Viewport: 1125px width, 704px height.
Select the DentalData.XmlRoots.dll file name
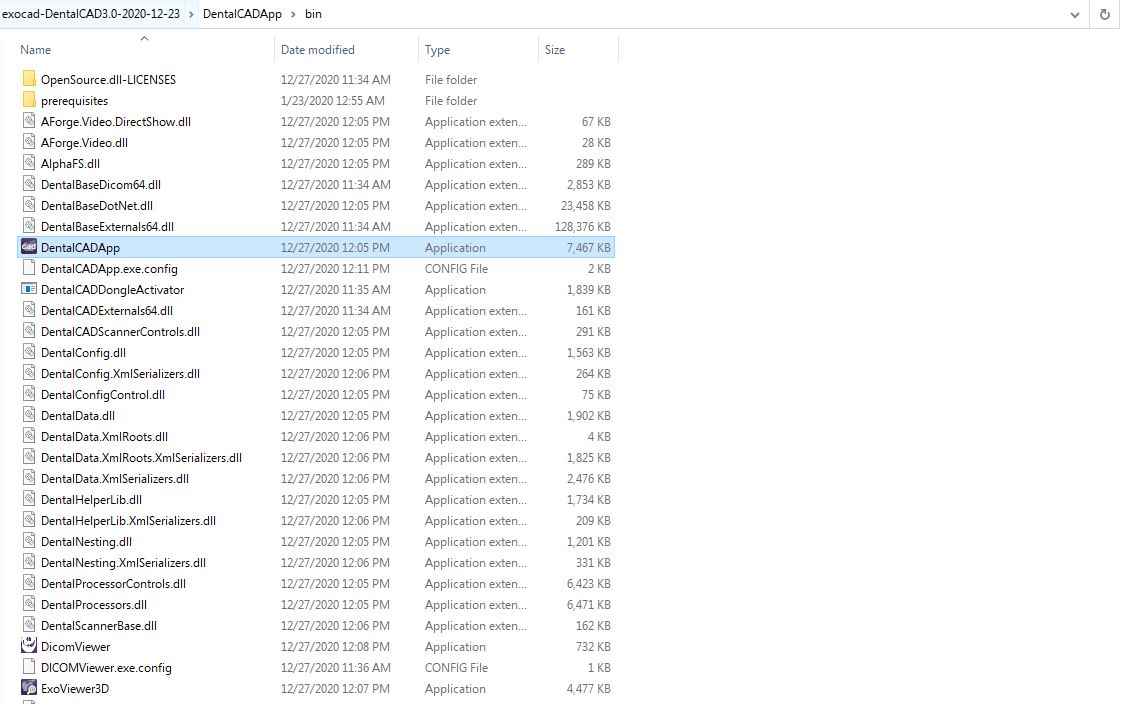[104, 436]
